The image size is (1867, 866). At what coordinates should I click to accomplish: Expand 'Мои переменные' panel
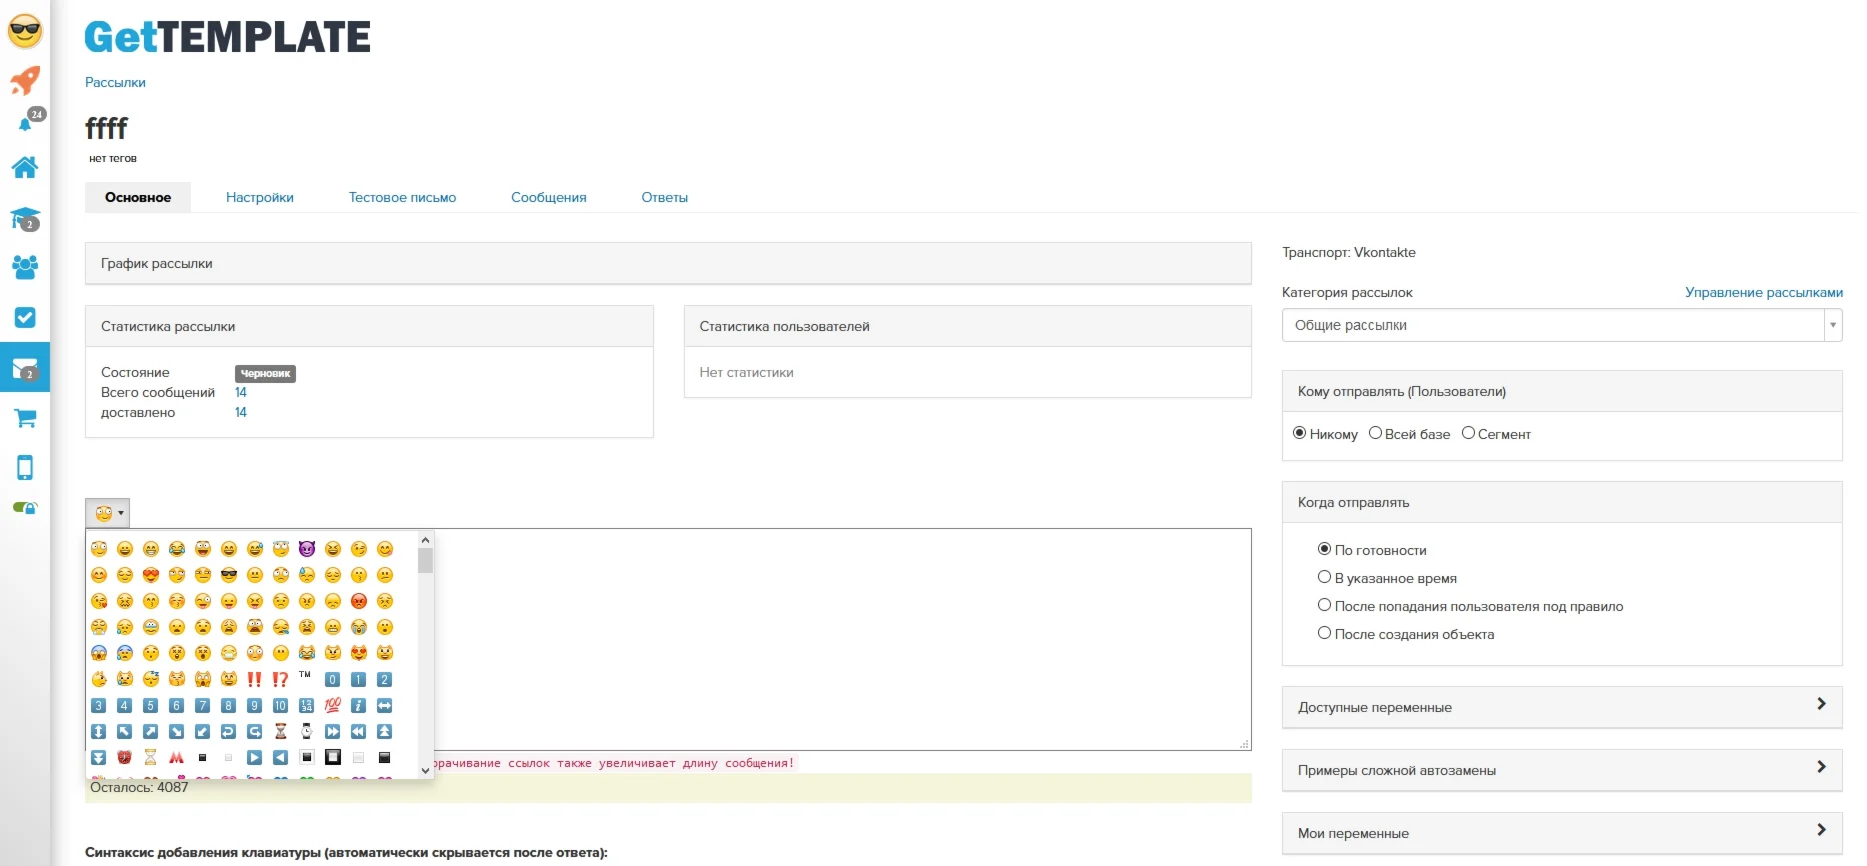(1562, 833)
